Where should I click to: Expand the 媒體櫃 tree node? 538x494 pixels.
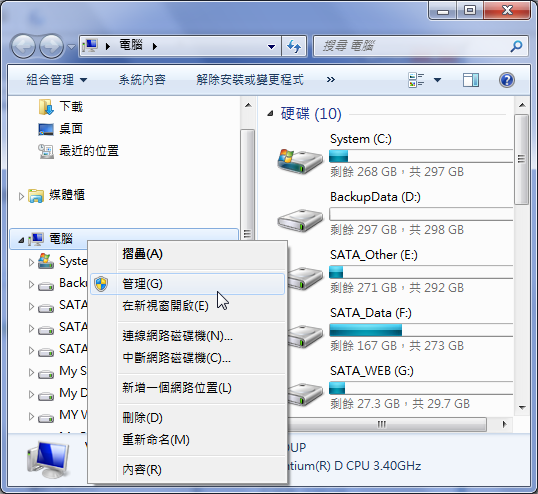click(21, 197)
